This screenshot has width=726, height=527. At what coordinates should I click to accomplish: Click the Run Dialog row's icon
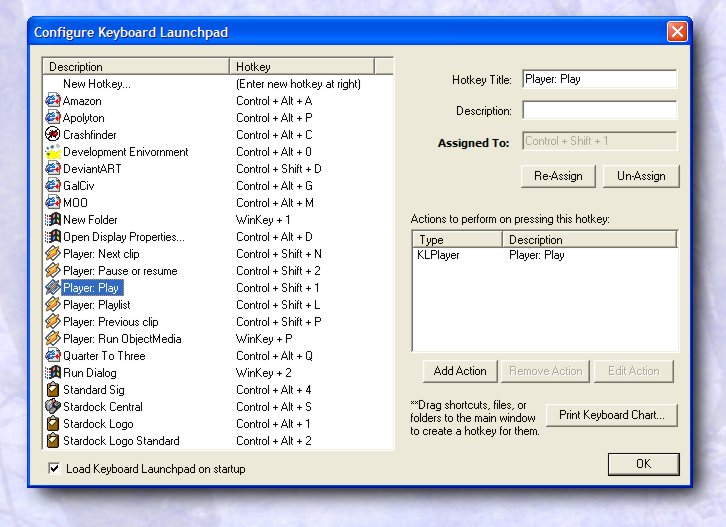[53, 372]
